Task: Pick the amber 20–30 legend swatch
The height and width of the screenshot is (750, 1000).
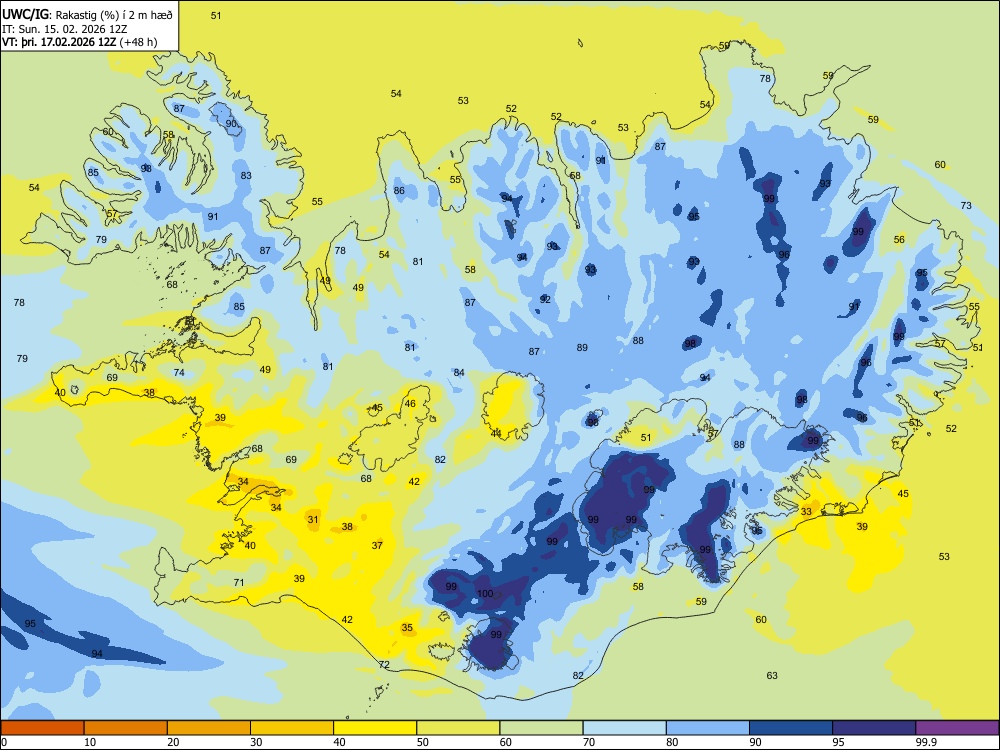Action: (x=209, y=728)
